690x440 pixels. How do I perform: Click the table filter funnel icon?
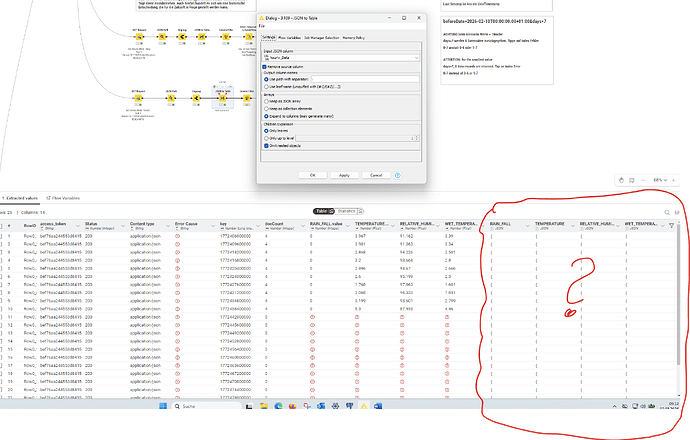point(671,225)
